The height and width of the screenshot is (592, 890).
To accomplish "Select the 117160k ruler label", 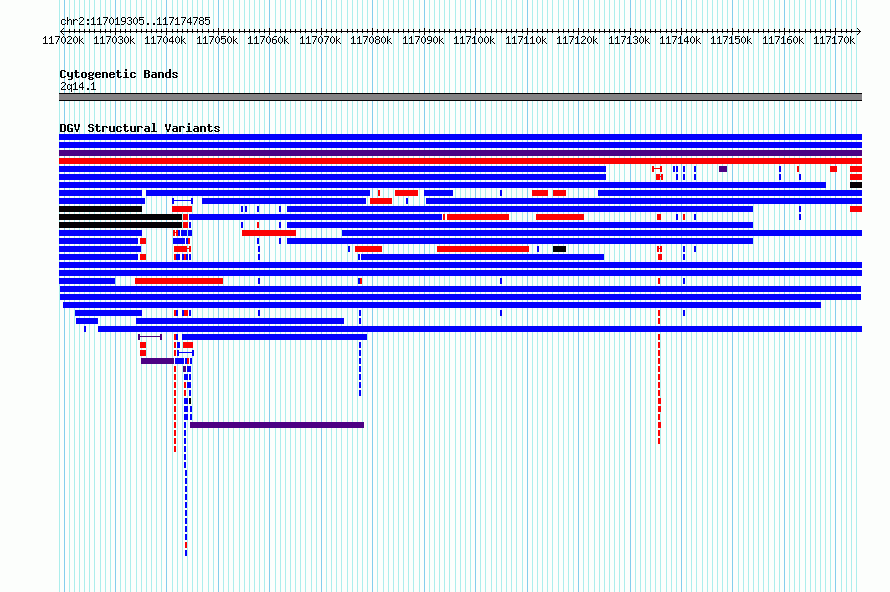I will pos(783,40).
